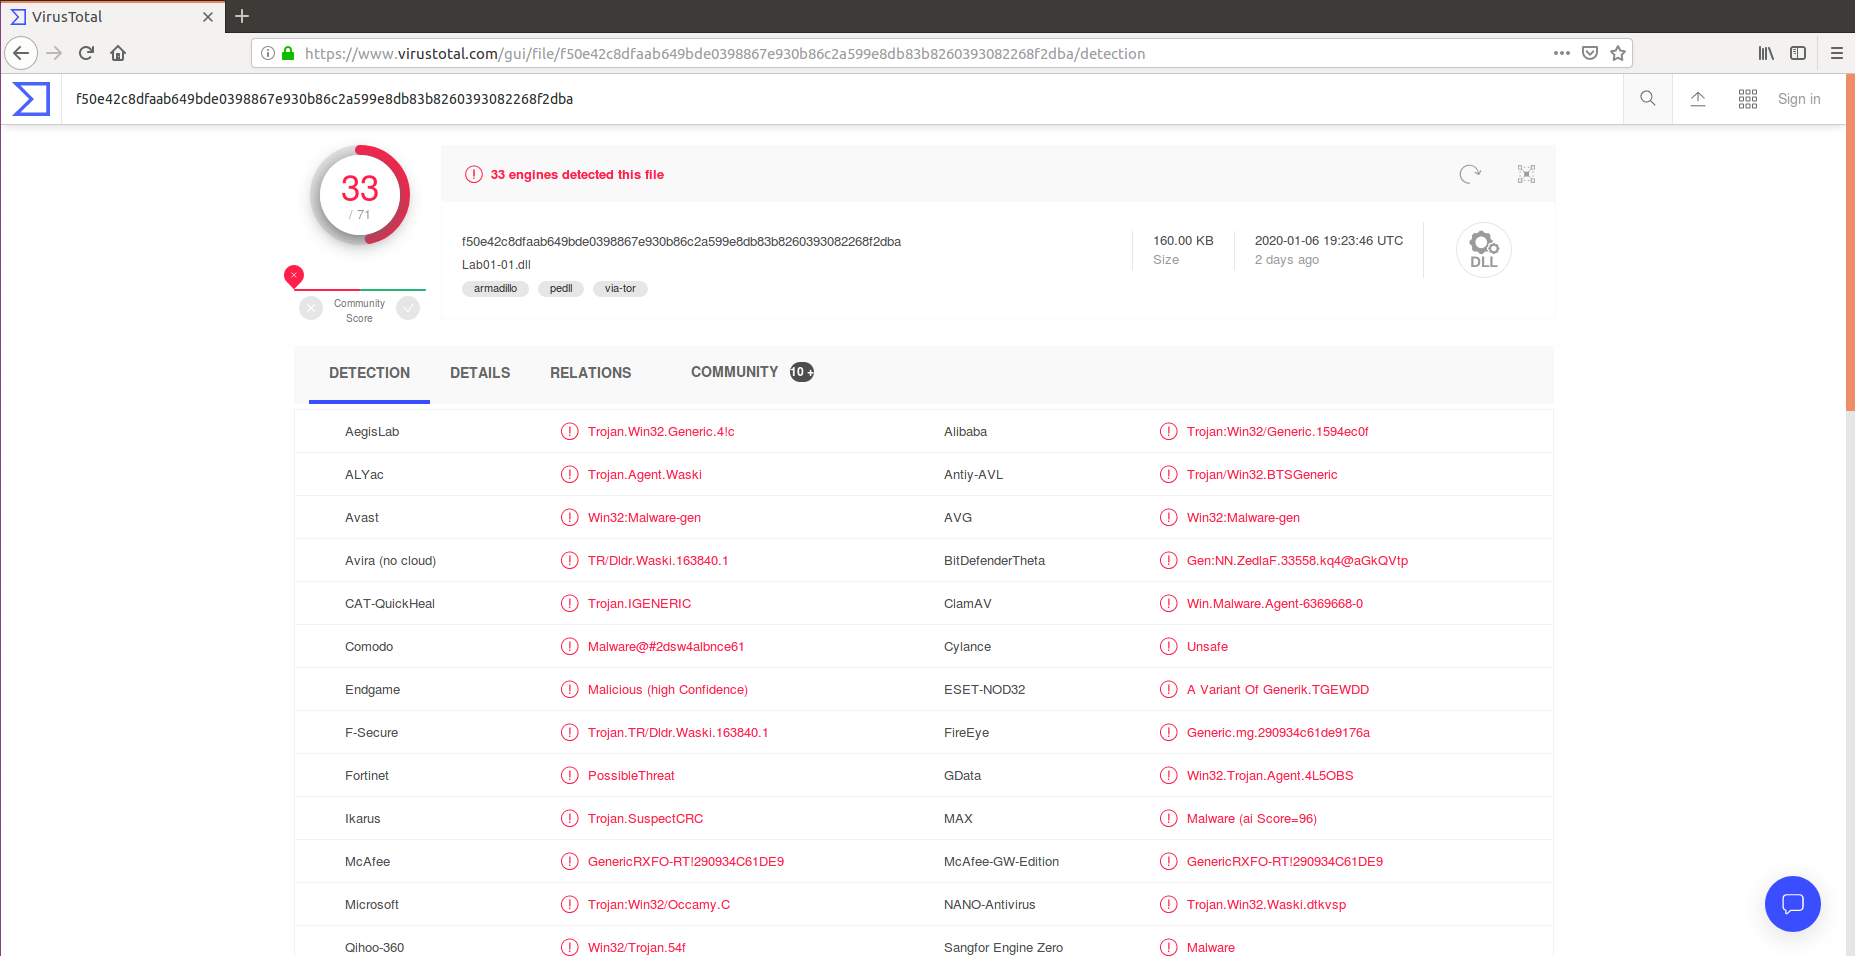Image resolution: width=1855 pixels, height=956 pixels.
Task: Open a new browser tab
Action: pyautogui.click(x=242, y=16)
